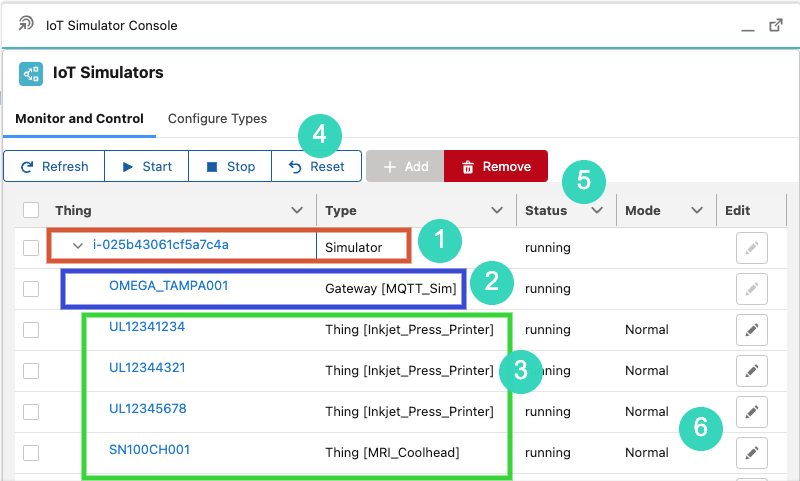This screenshot has height=481, width=800.
Task: Check the OMEGA_TAMPA001 row checkbox
Action: point(31,289)
